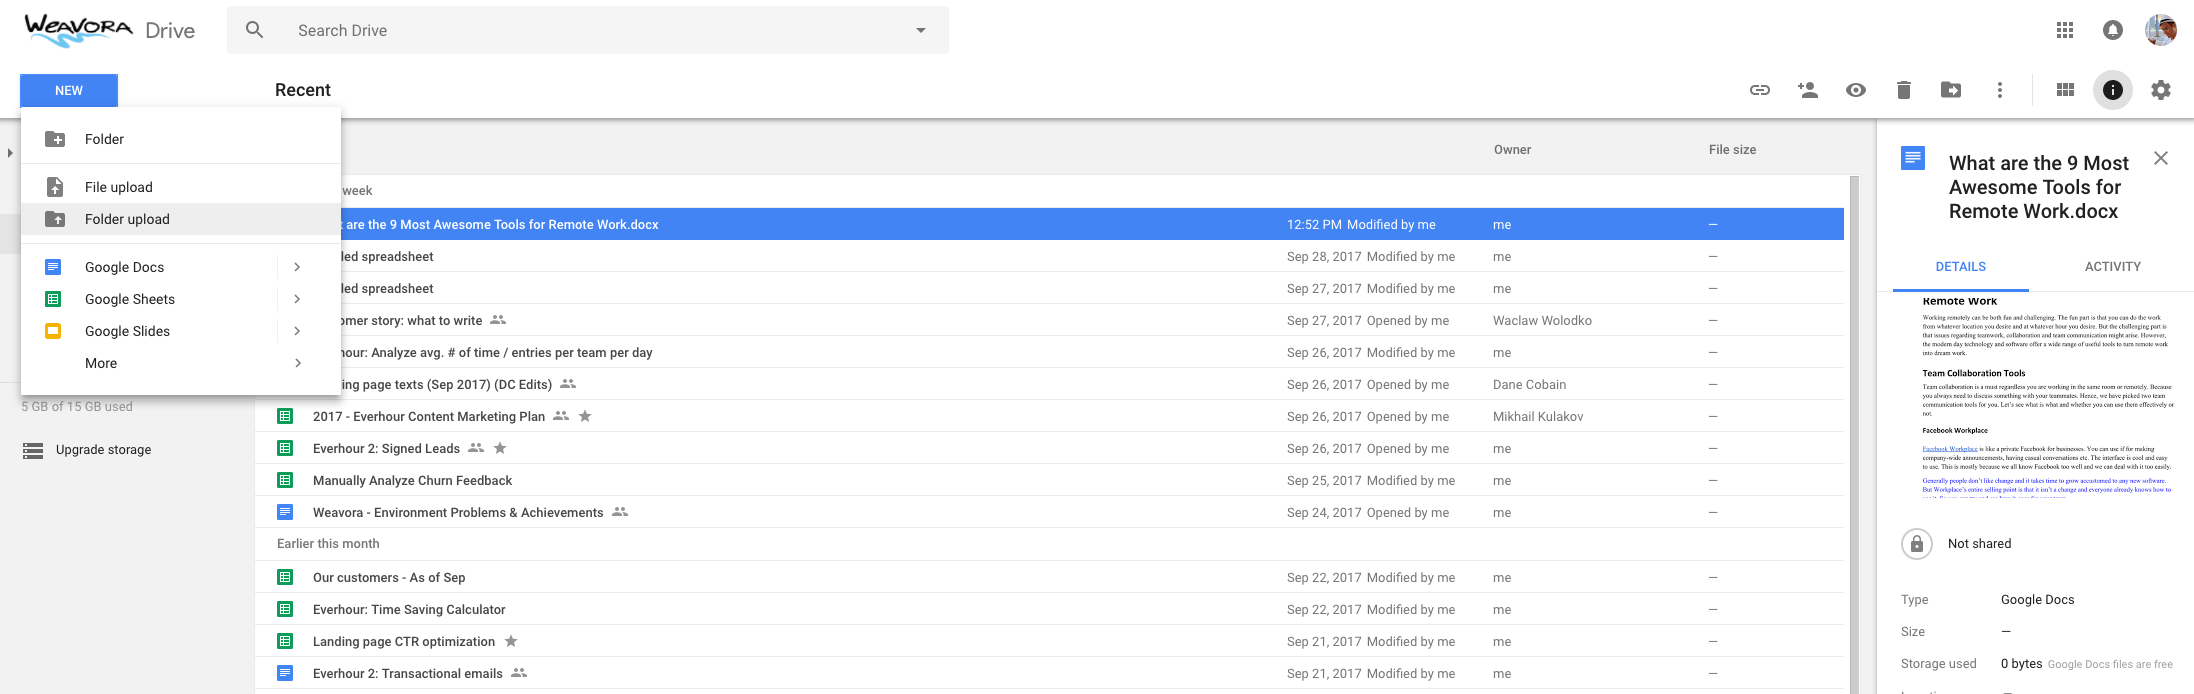Viewport: 2194px width, 694px height.
Task: Star the Everhour 2: Signed Leads file
Action: tap(500, 448)
